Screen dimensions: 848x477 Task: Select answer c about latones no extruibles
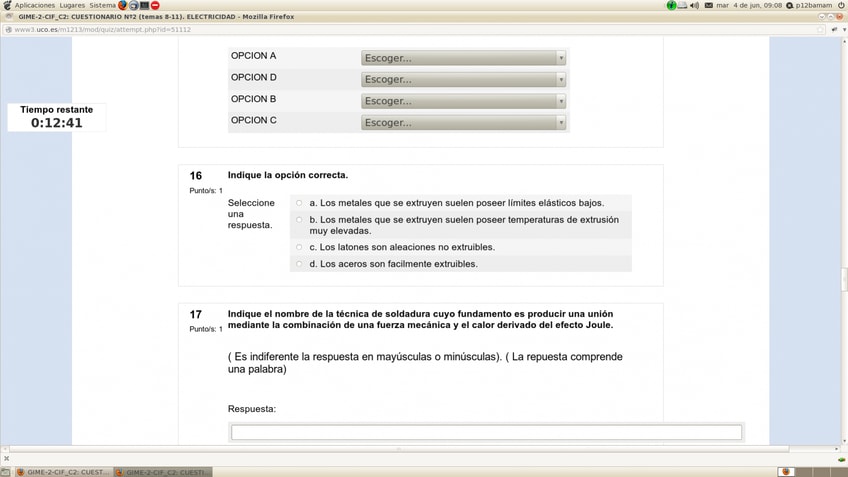299,247
